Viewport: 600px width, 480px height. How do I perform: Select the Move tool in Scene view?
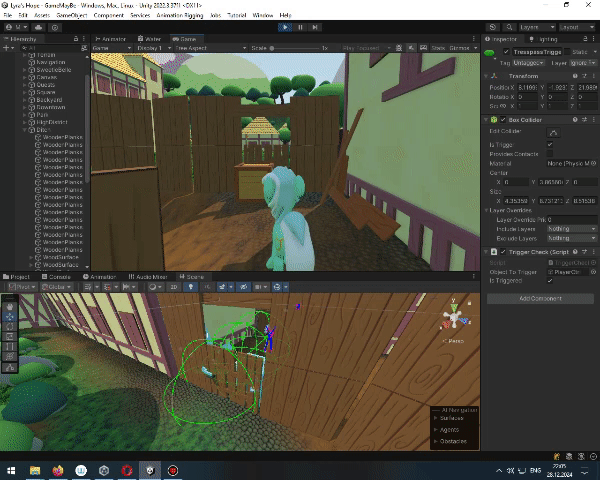click(x=10, y=317)
